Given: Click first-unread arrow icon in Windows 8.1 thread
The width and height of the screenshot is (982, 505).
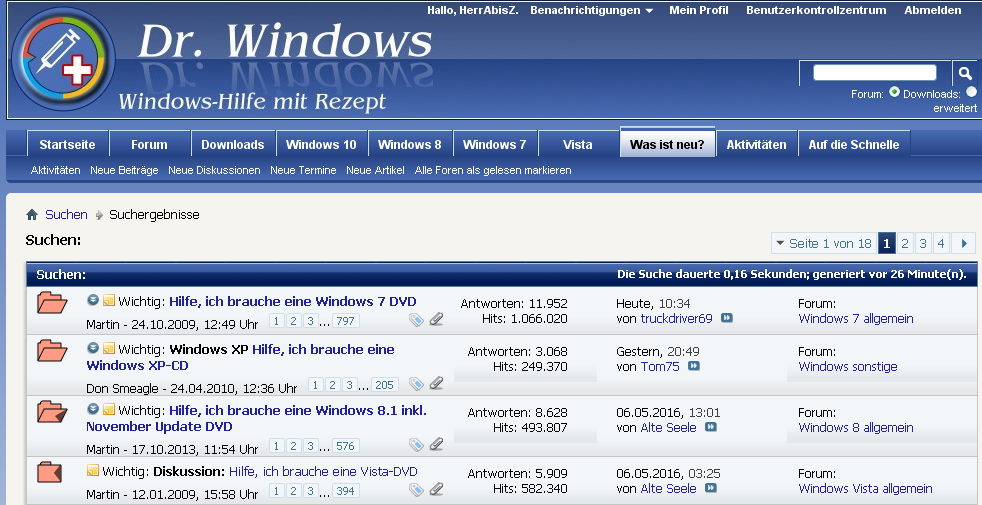Looking at the screenshot, I should [93, 409].
